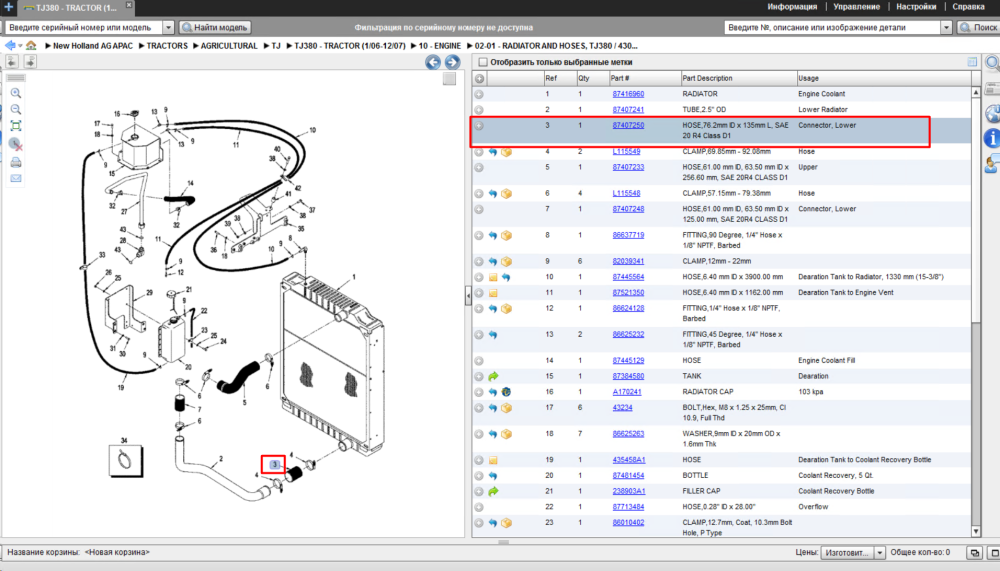
Task: Go to next diagram page arrow
Action: point(452,62)
